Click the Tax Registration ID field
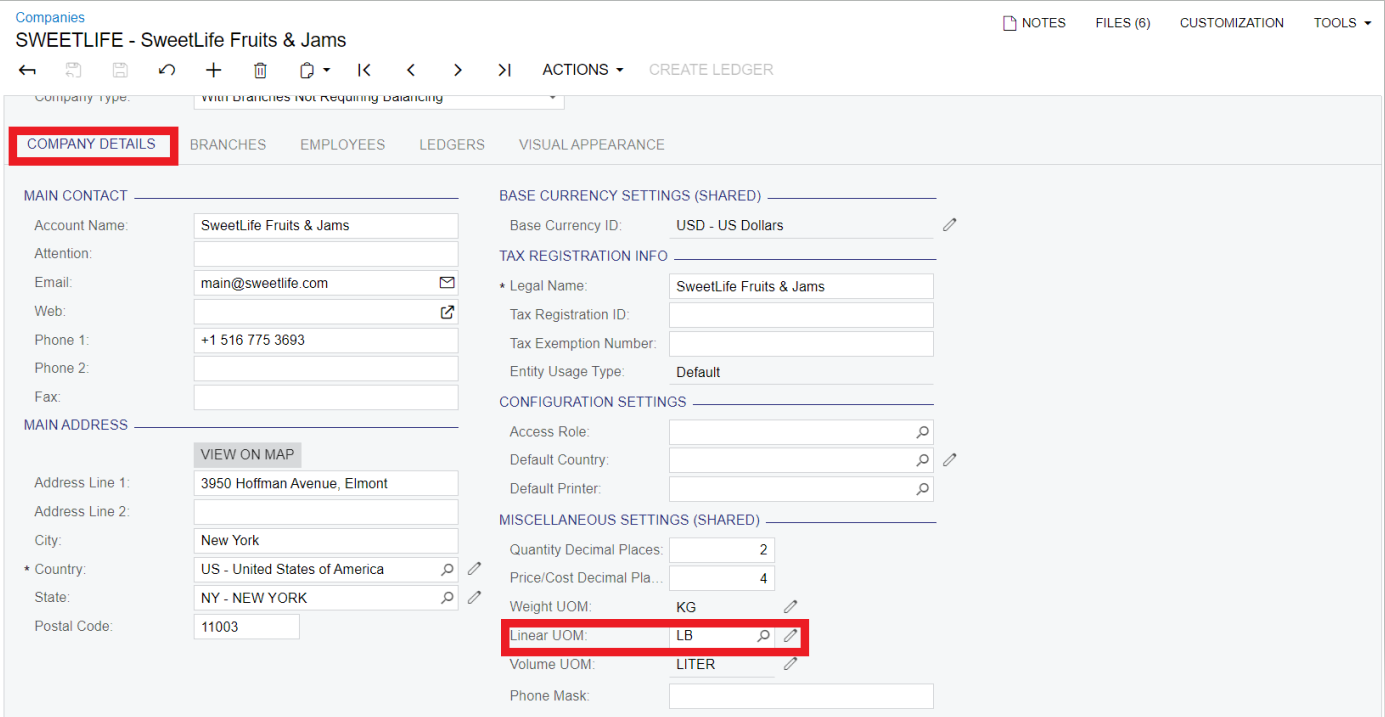Viewport: 1385px width, 717px height. click(x=800, y=315)
